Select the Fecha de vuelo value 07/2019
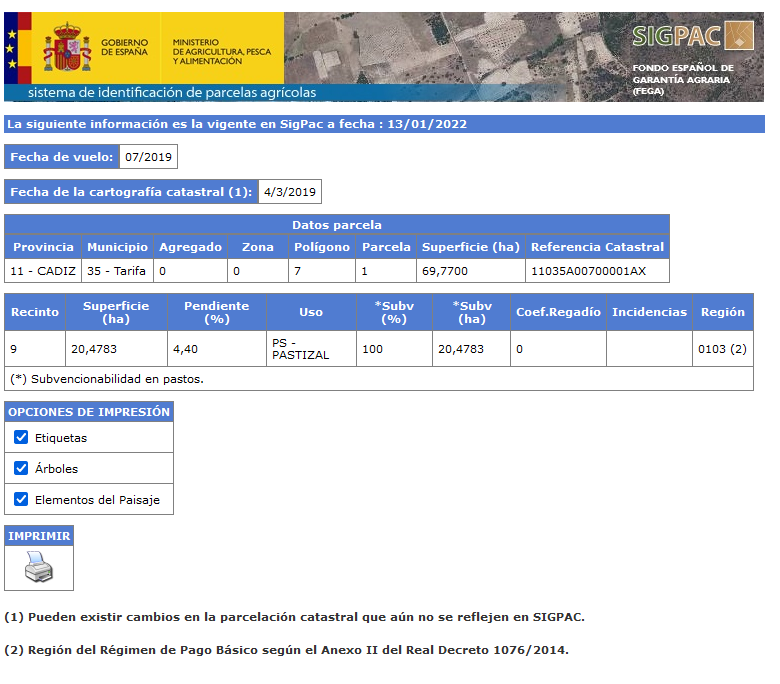This screenshot has width=780, height=684. [148, 157]
